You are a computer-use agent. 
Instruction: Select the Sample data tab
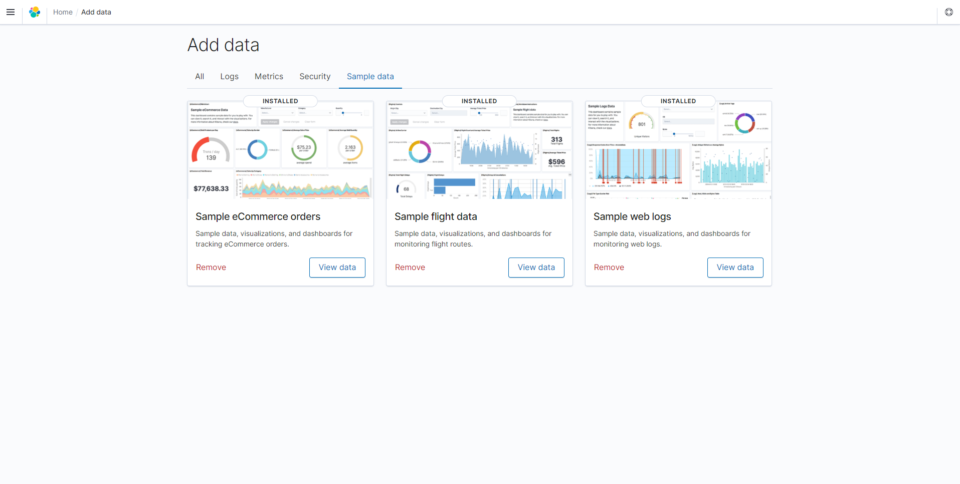(x=370, y=76)
